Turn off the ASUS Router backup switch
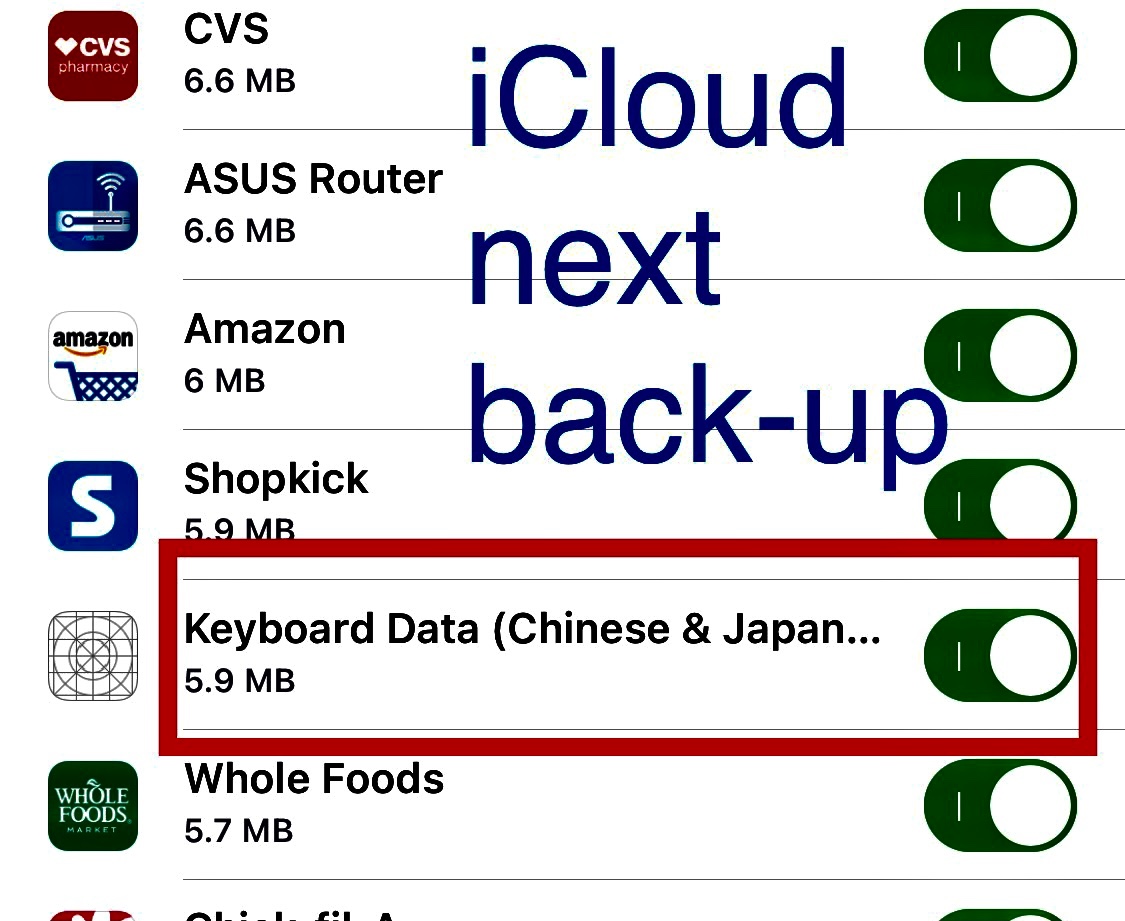The width and height of the screenshot is (1125, 921). coord(999,206)
